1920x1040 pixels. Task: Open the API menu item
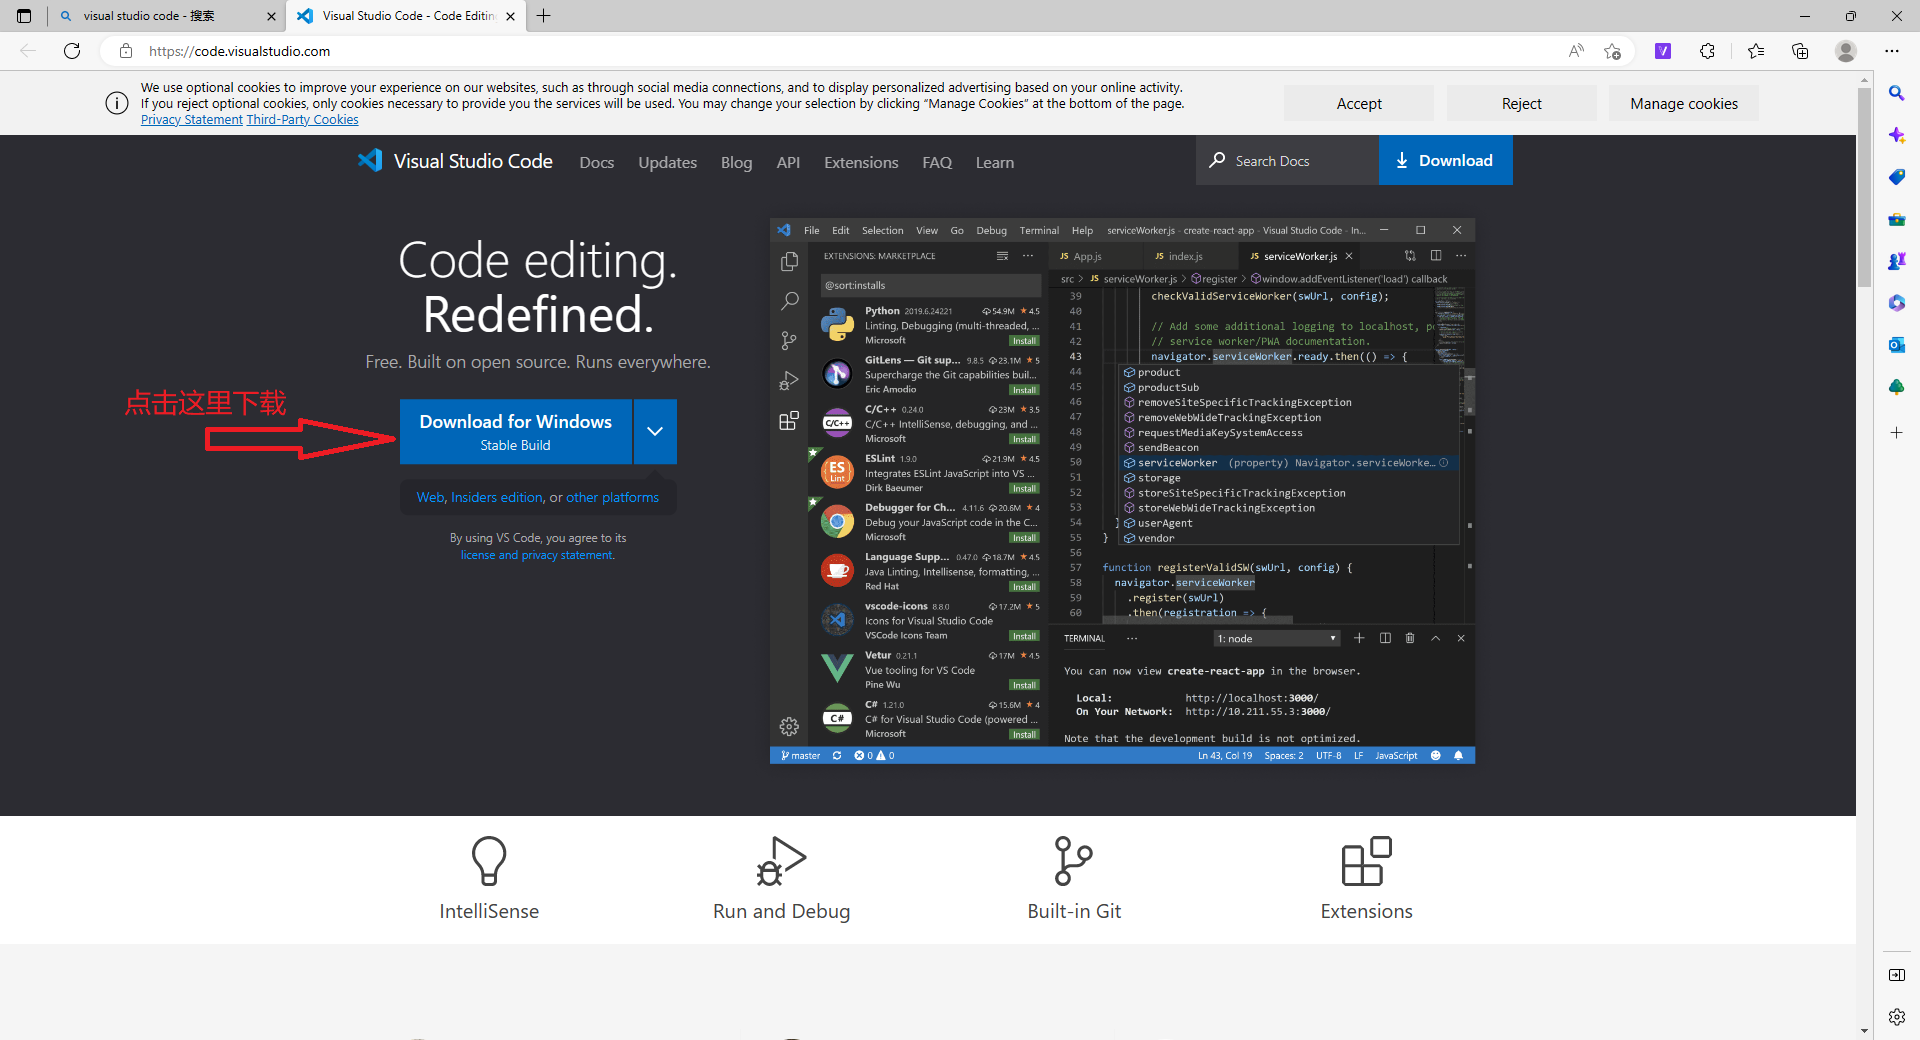[x=788, y=162]
